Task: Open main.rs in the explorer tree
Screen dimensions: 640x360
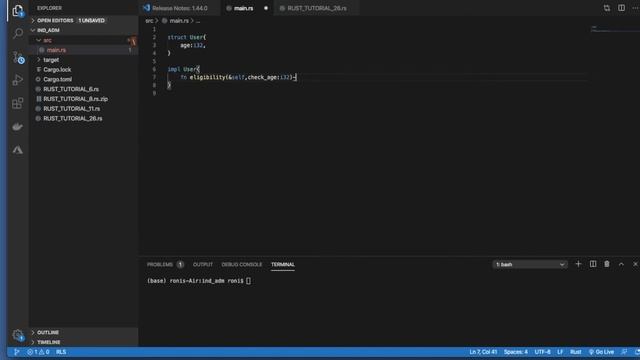Action: [x=83, y=50]
